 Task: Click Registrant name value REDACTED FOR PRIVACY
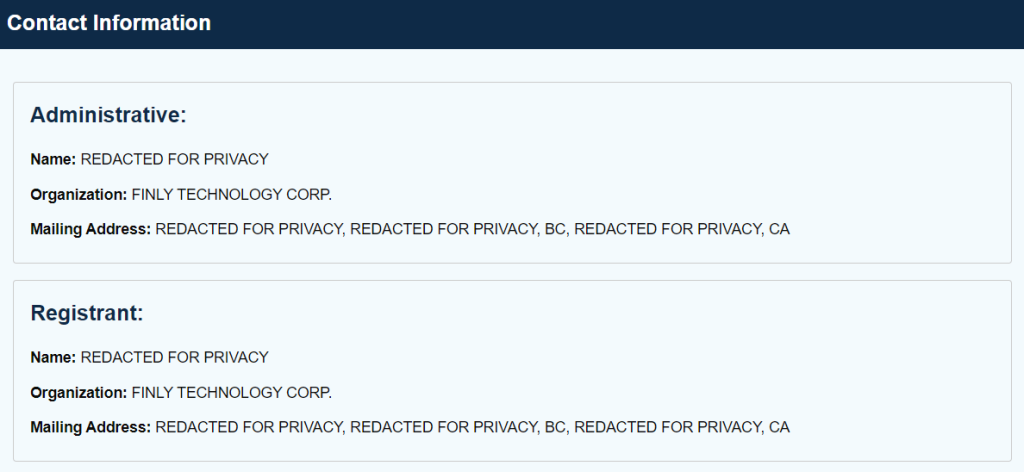[x=175, y=357]
